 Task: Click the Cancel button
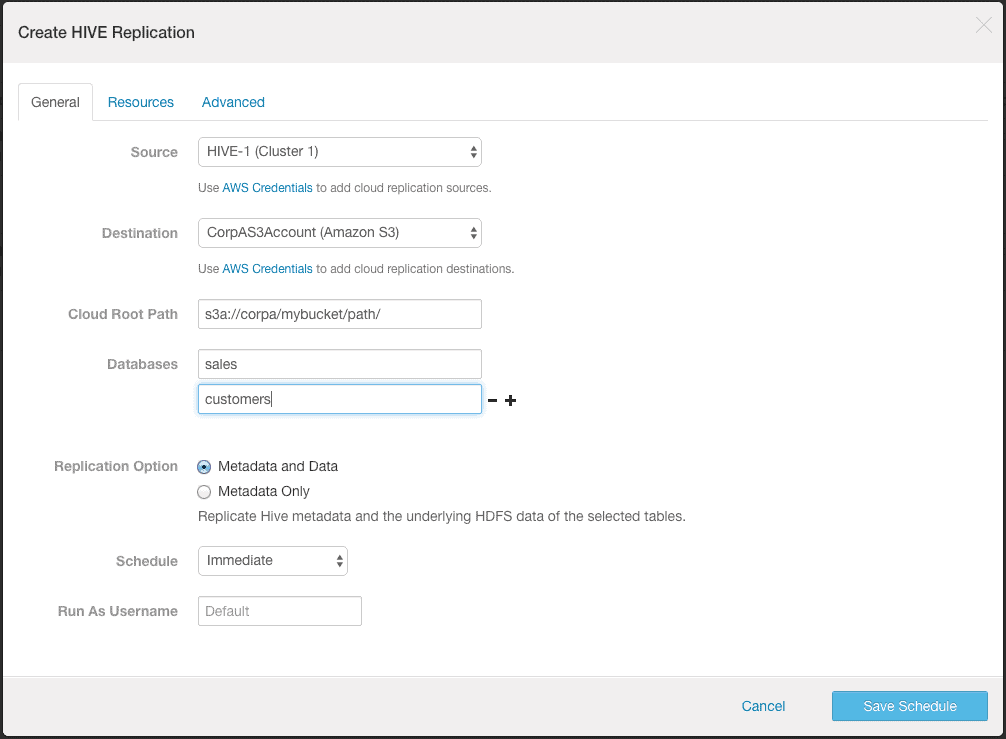coord(763,706)
